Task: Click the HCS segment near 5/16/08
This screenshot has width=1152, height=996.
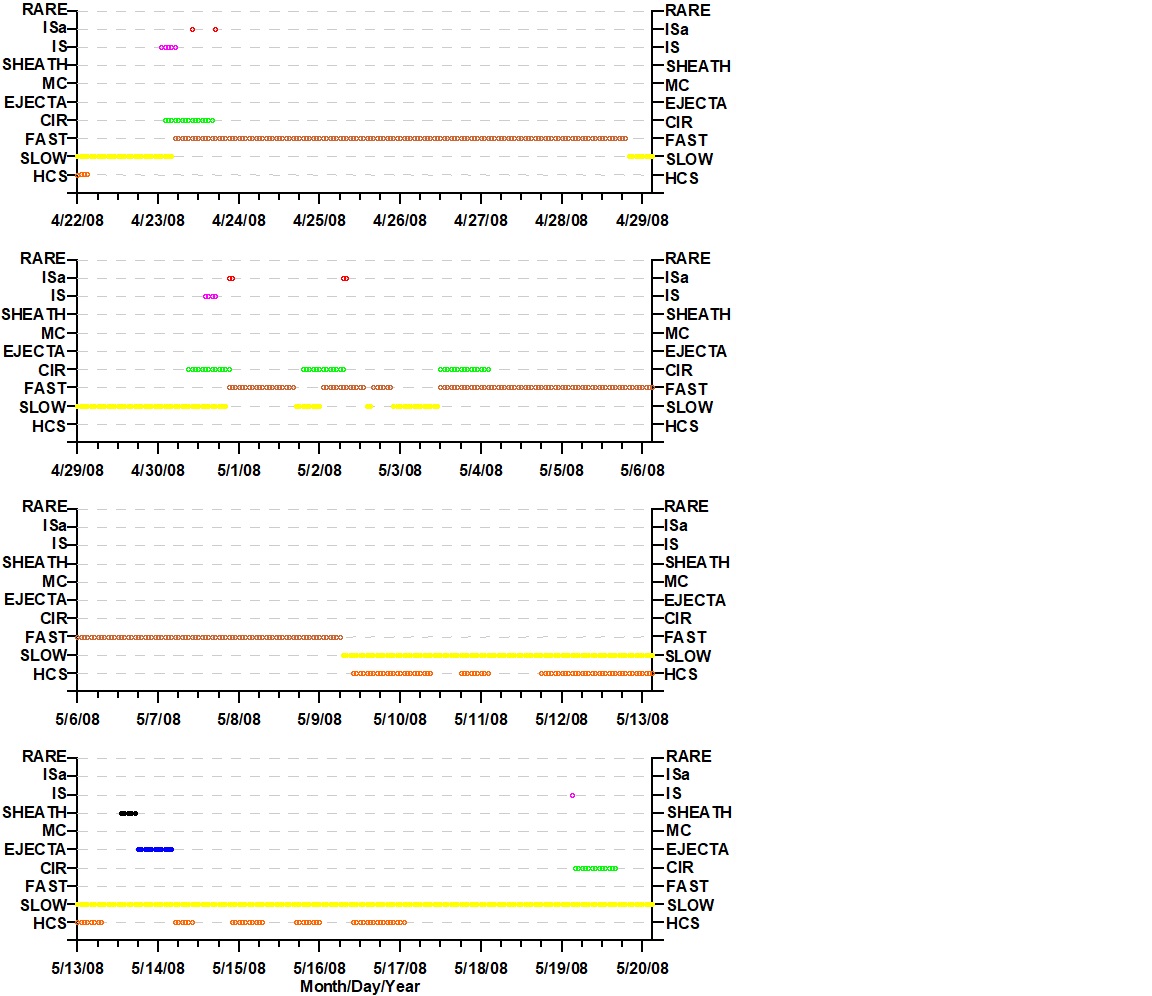Action: click(308, 922)
